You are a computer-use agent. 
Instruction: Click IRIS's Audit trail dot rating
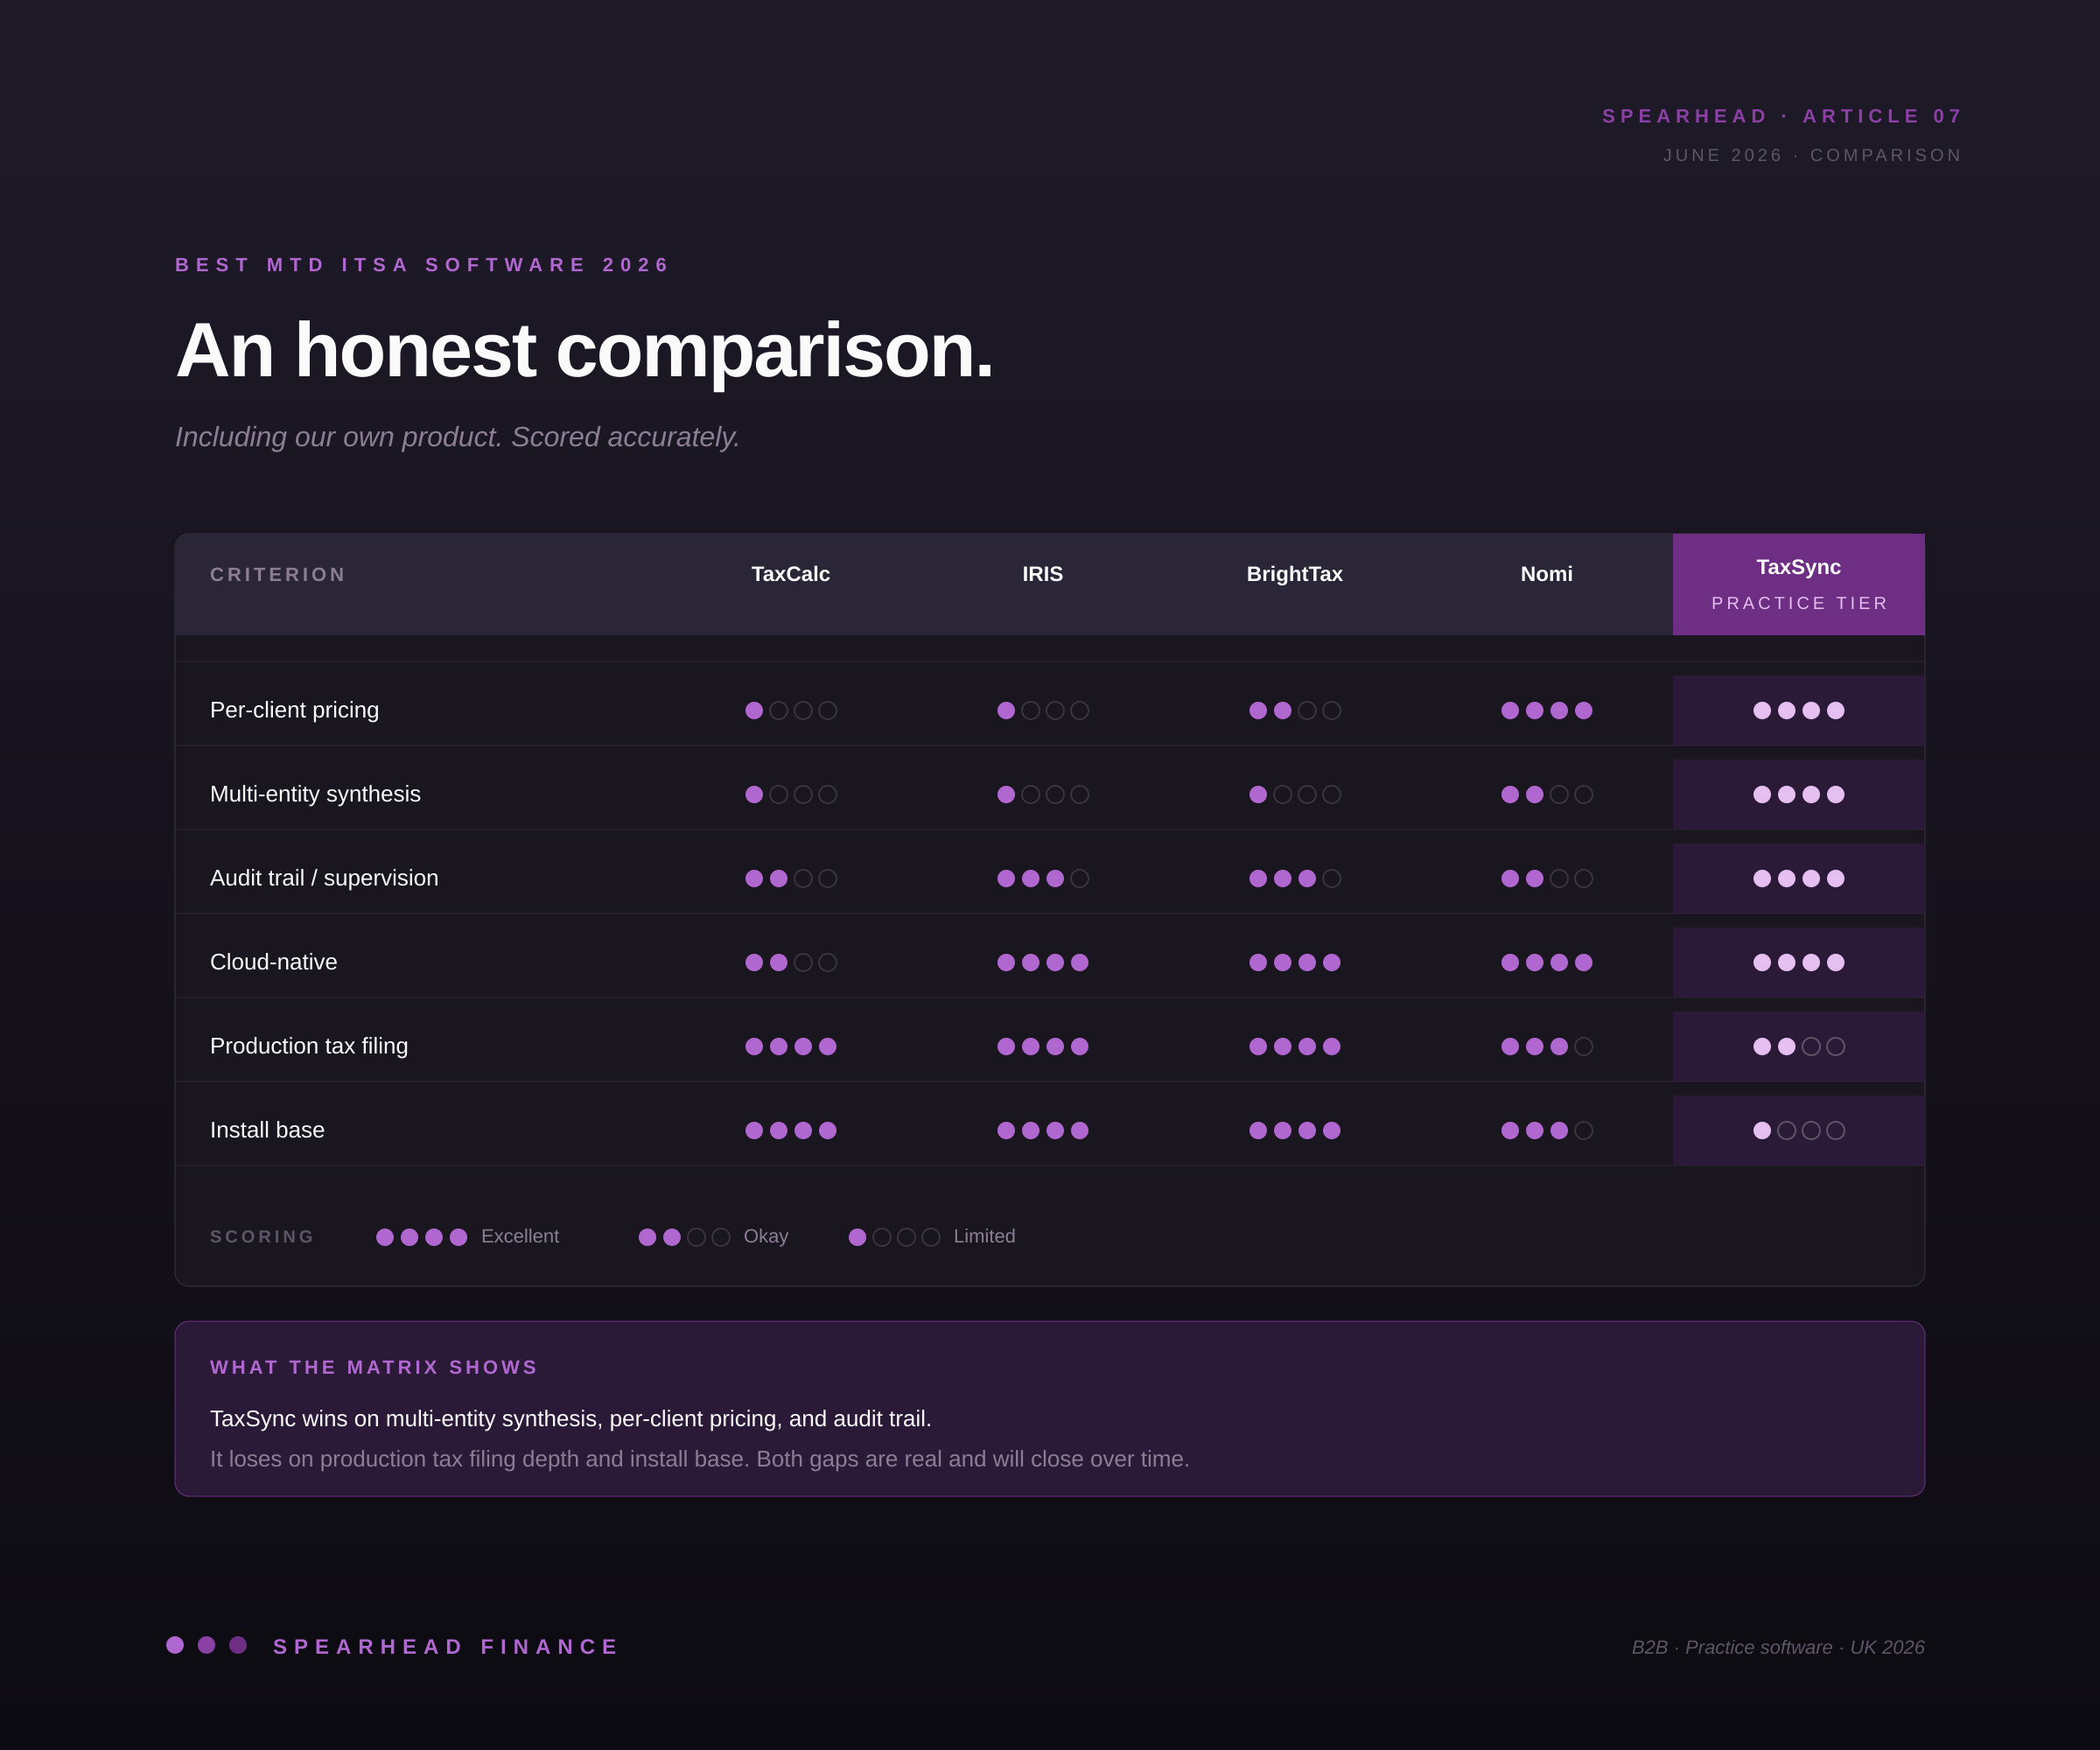1043,878
